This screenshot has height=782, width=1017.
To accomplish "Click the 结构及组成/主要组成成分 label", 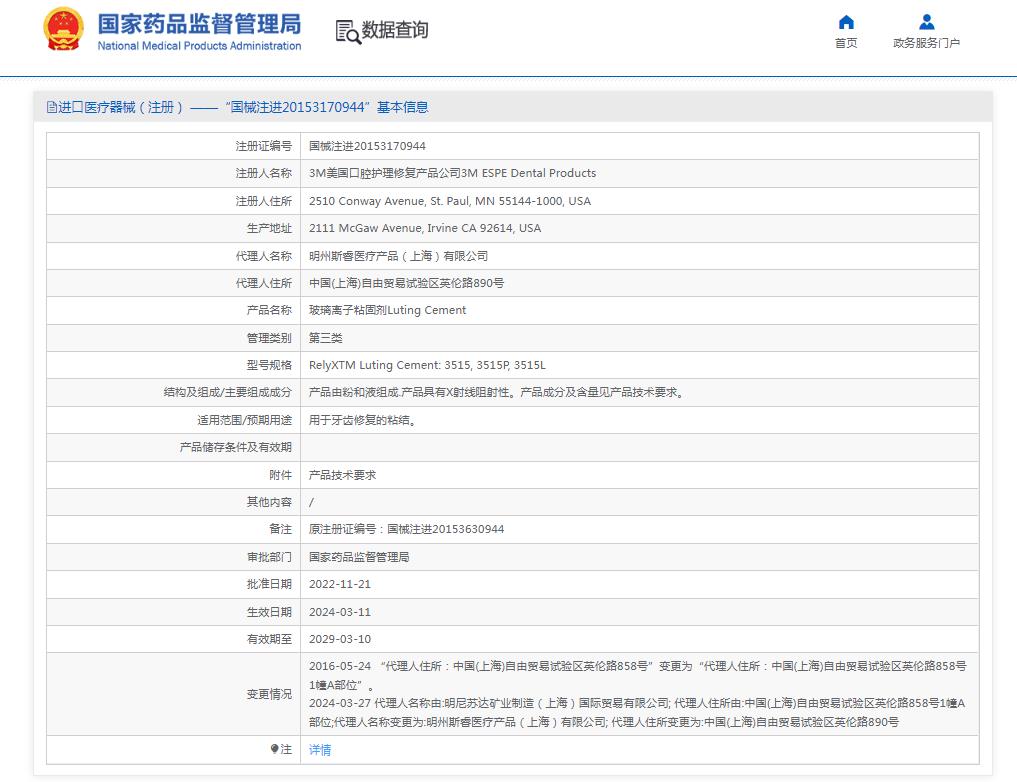I will 228,392.
